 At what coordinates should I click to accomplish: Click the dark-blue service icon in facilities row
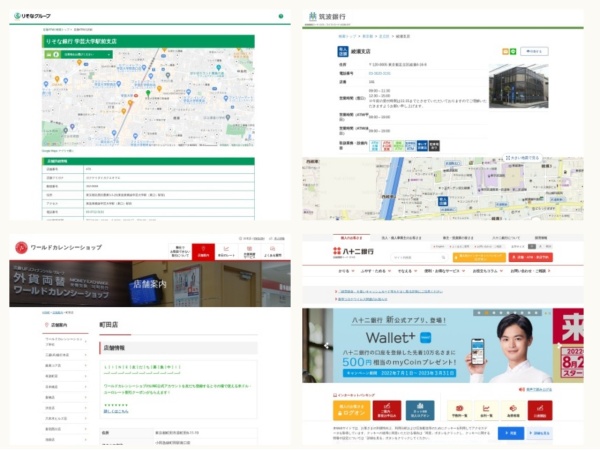(x=422, y=146)
